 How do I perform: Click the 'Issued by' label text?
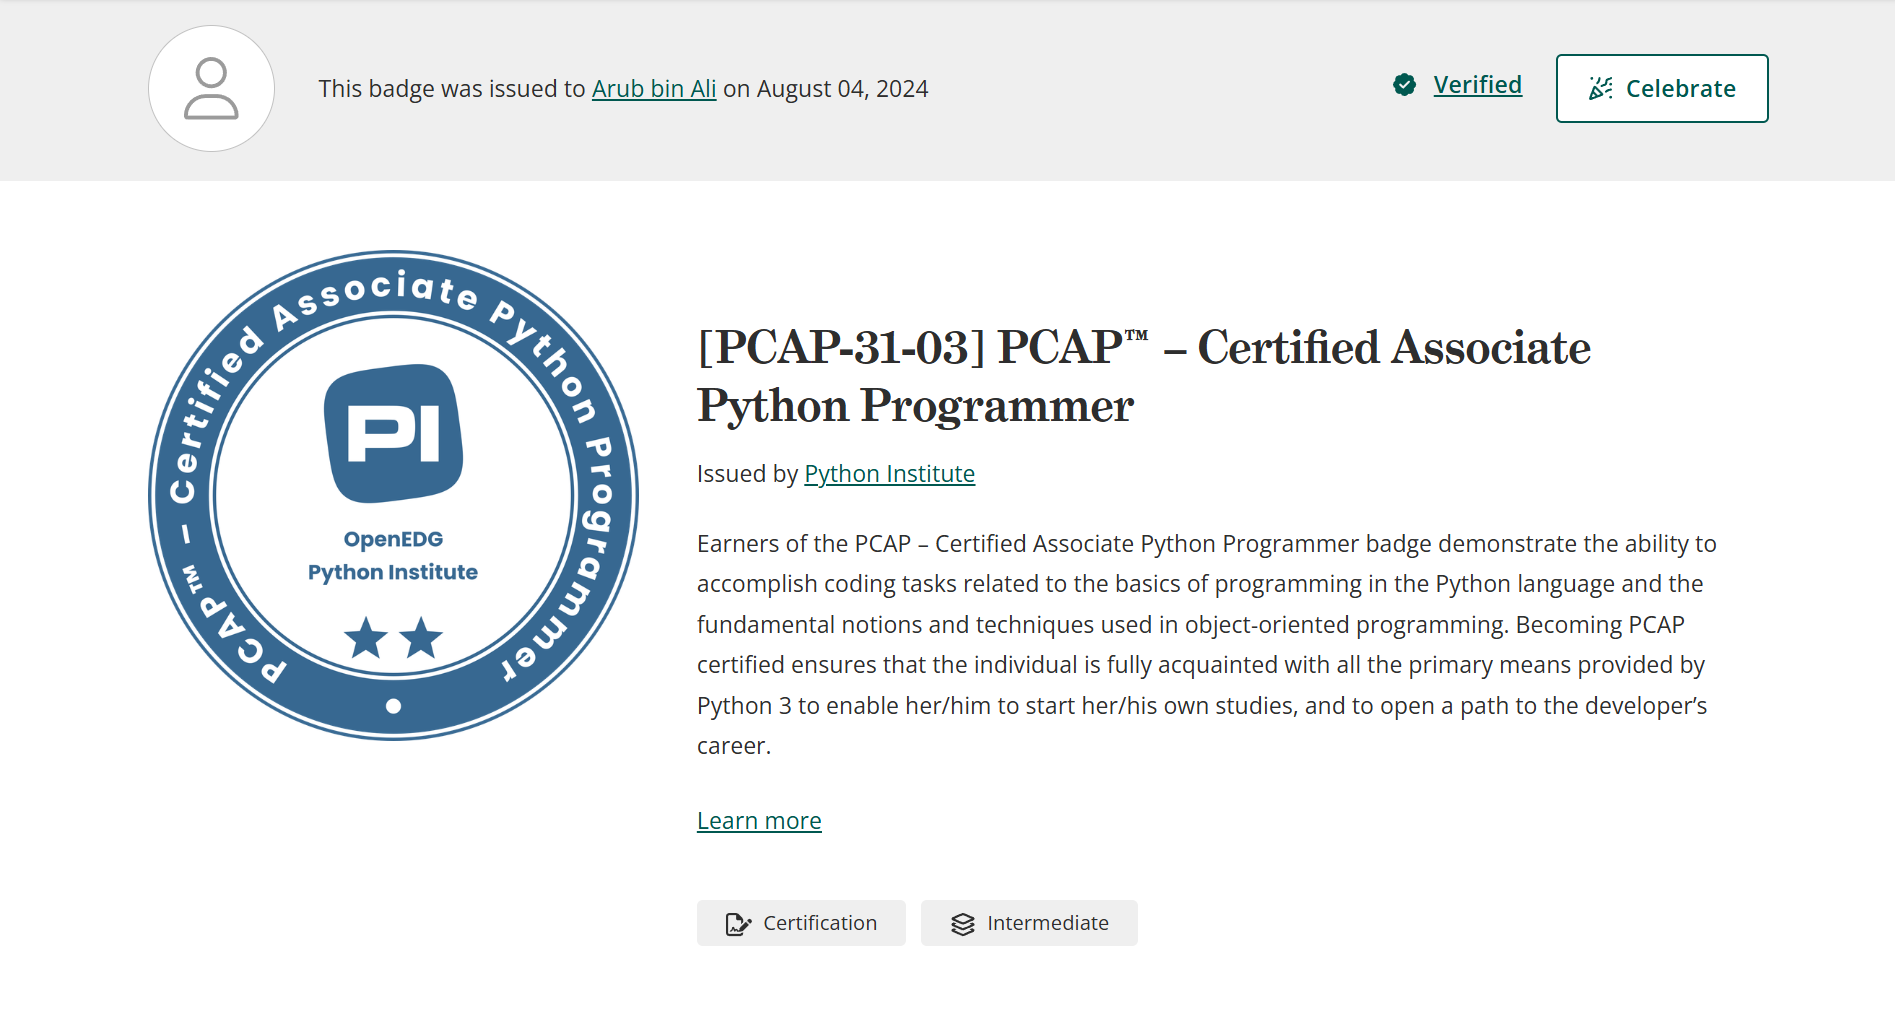tap(747, 473)
